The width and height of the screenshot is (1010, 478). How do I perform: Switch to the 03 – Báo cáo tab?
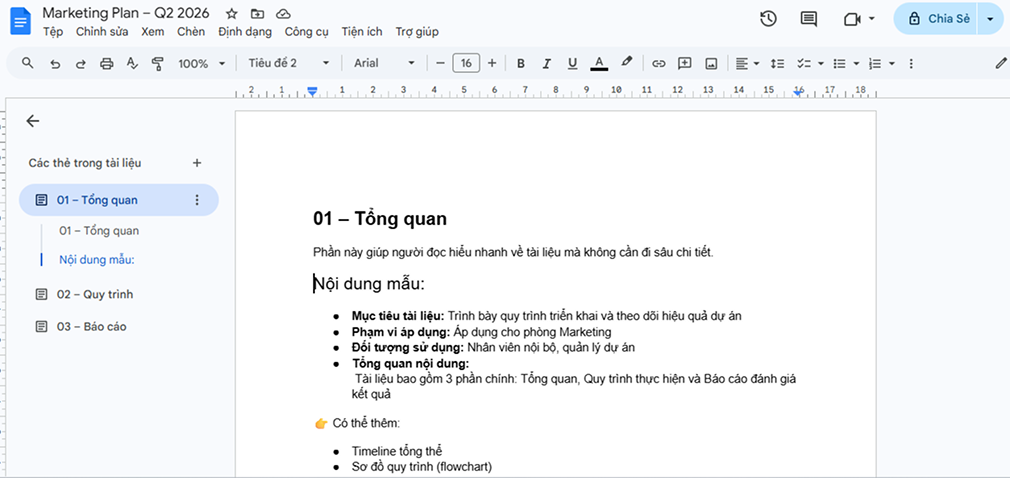pos(91,327)
